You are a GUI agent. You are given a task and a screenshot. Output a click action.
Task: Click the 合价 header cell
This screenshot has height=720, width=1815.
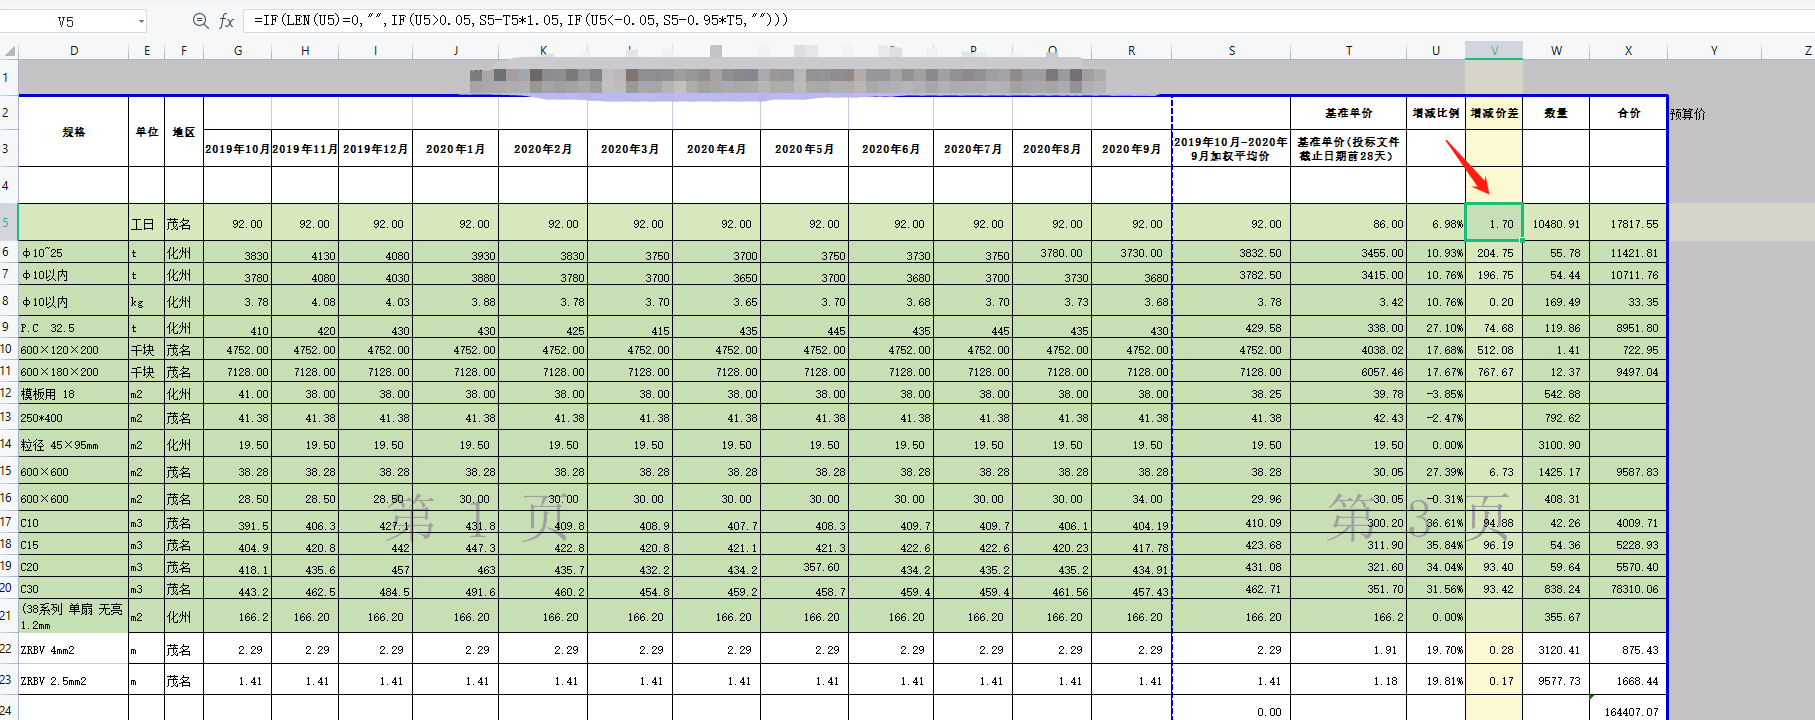1628,113
